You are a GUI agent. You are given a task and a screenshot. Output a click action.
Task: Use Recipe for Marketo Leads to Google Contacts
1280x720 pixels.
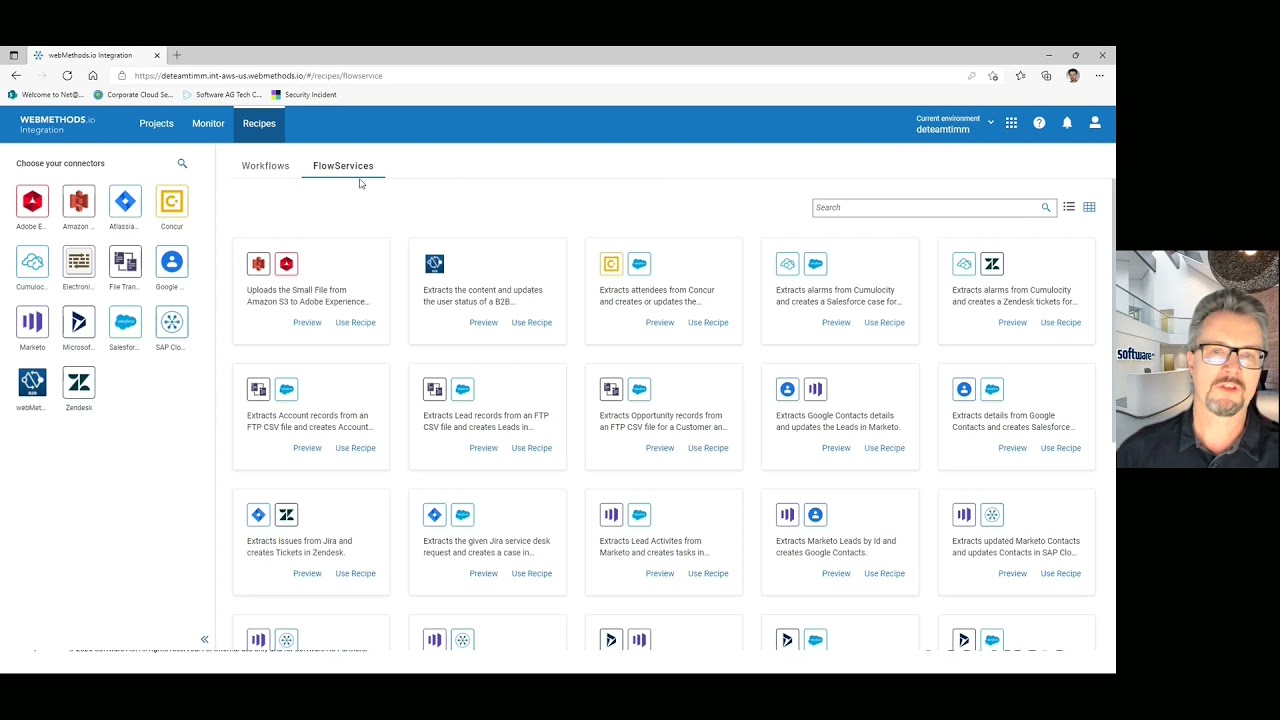click(x=884, y=573)
